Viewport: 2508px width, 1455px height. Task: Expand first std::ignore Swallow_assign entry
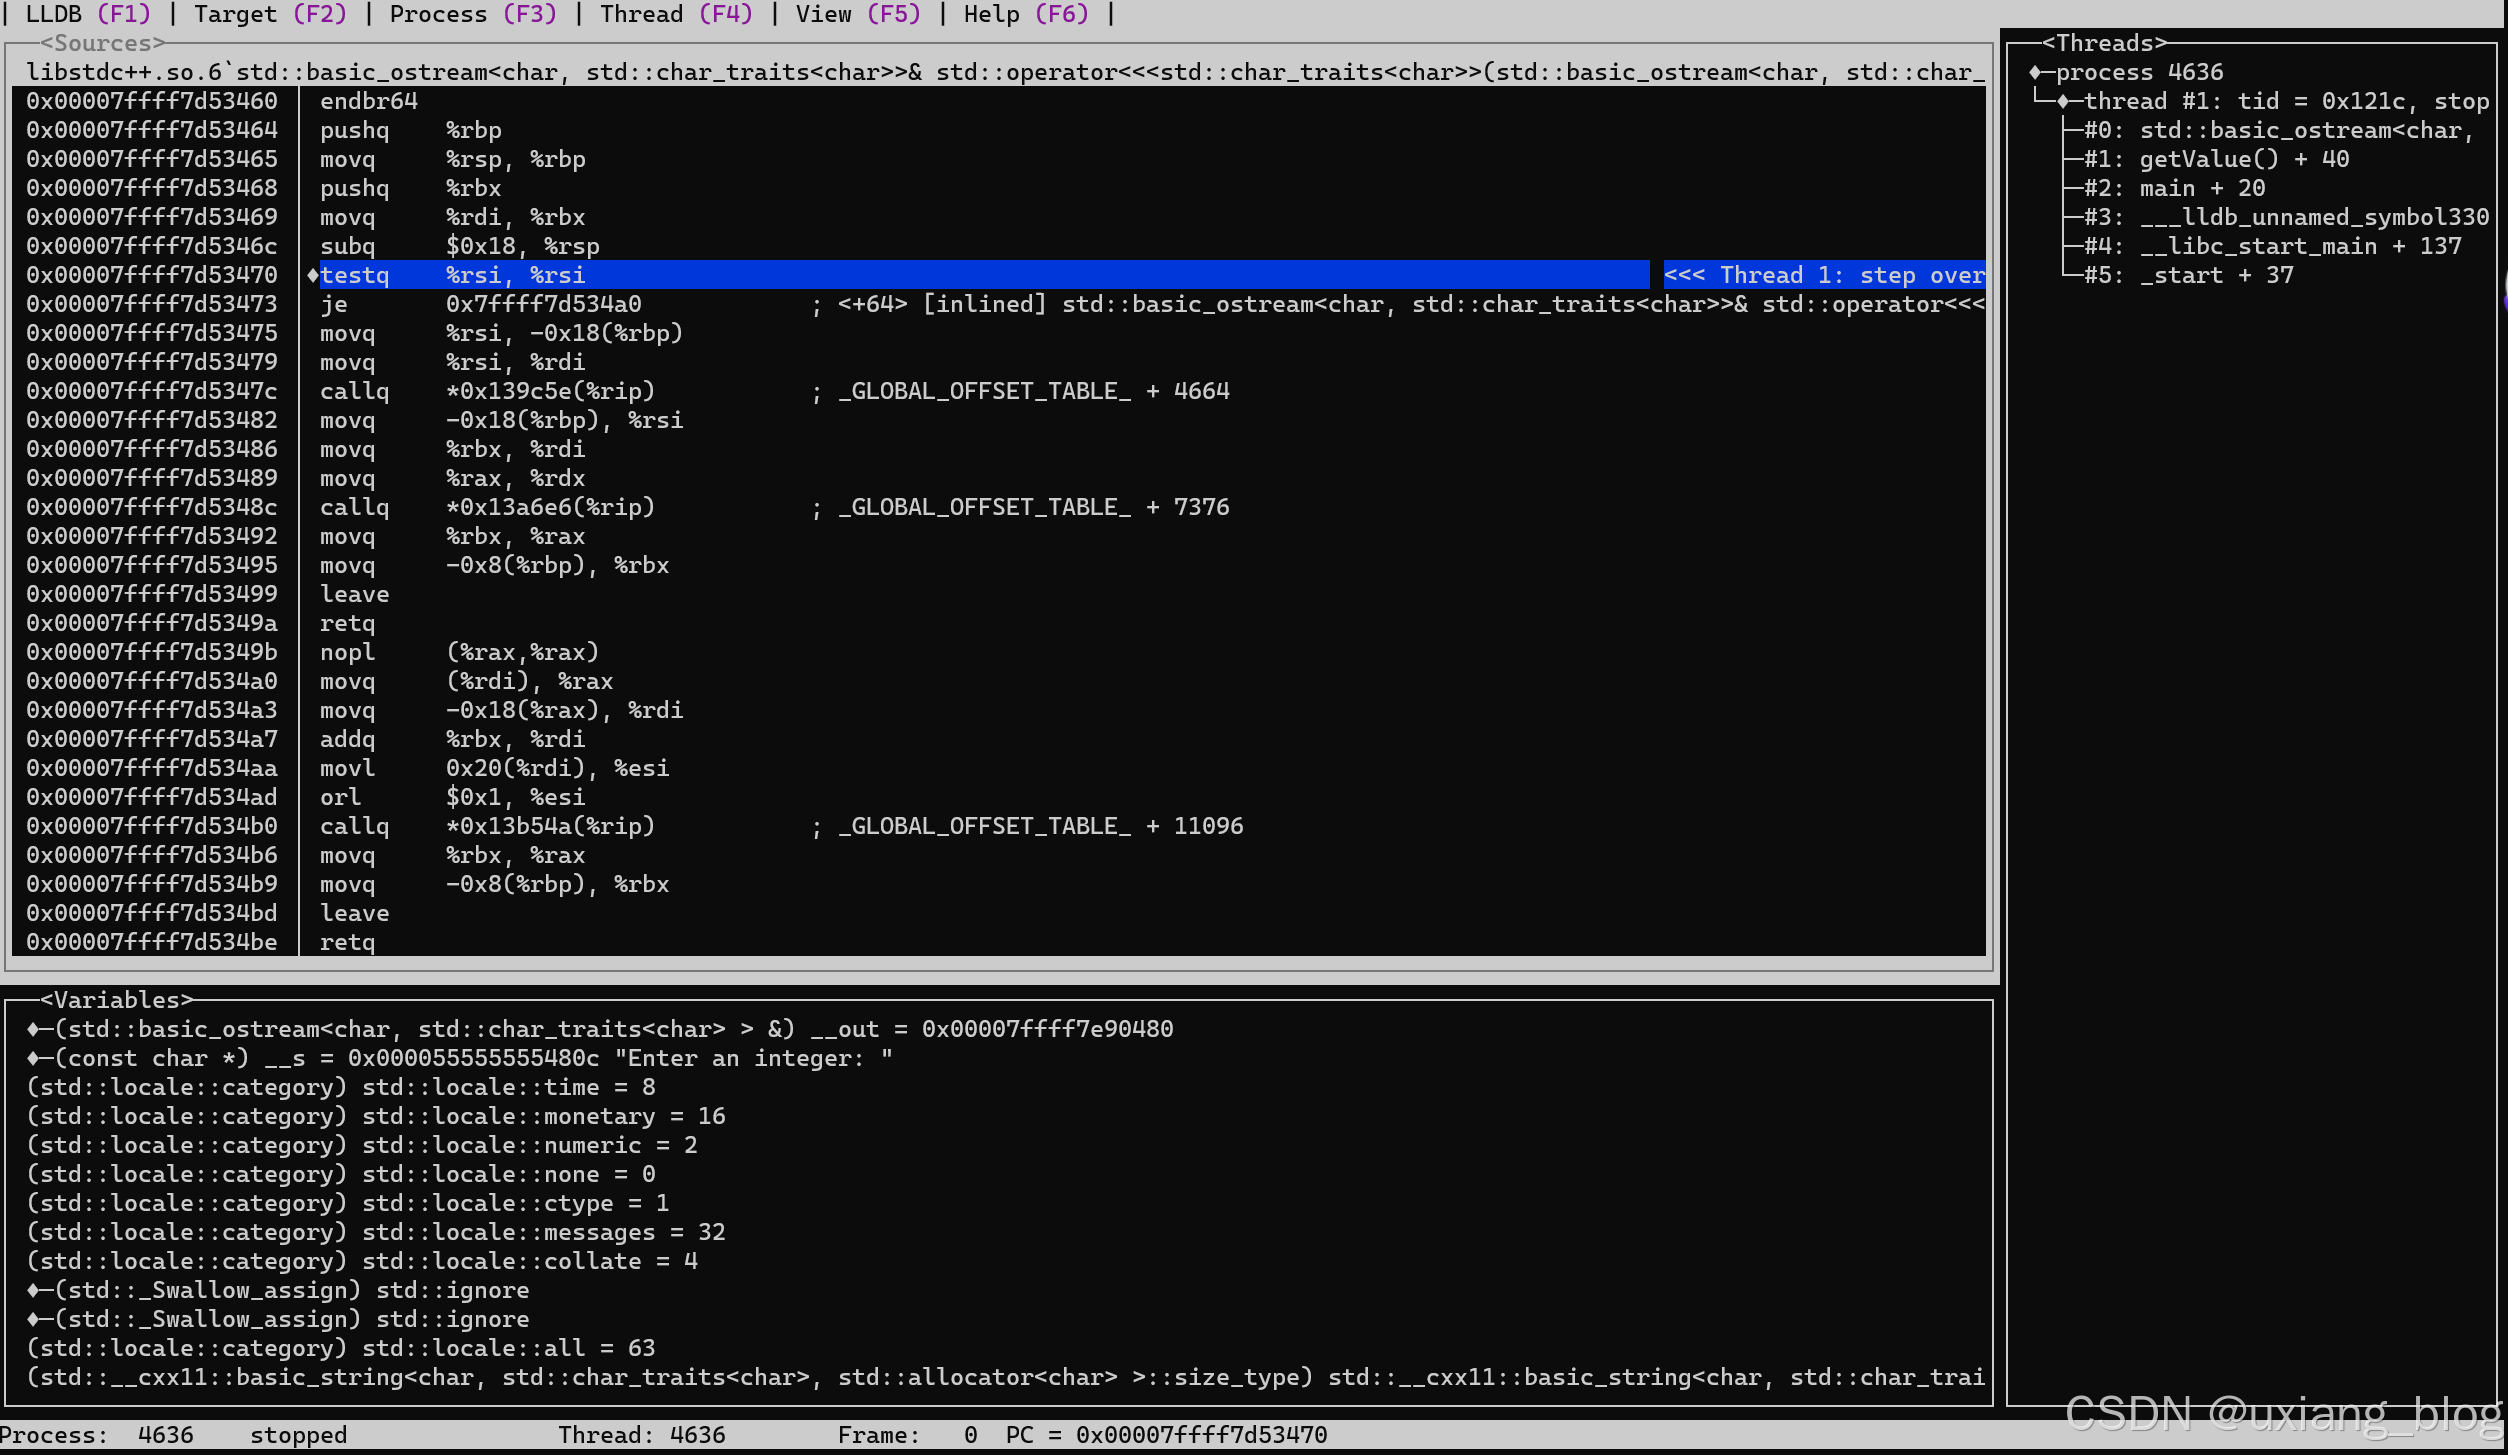click(33, 1290)
